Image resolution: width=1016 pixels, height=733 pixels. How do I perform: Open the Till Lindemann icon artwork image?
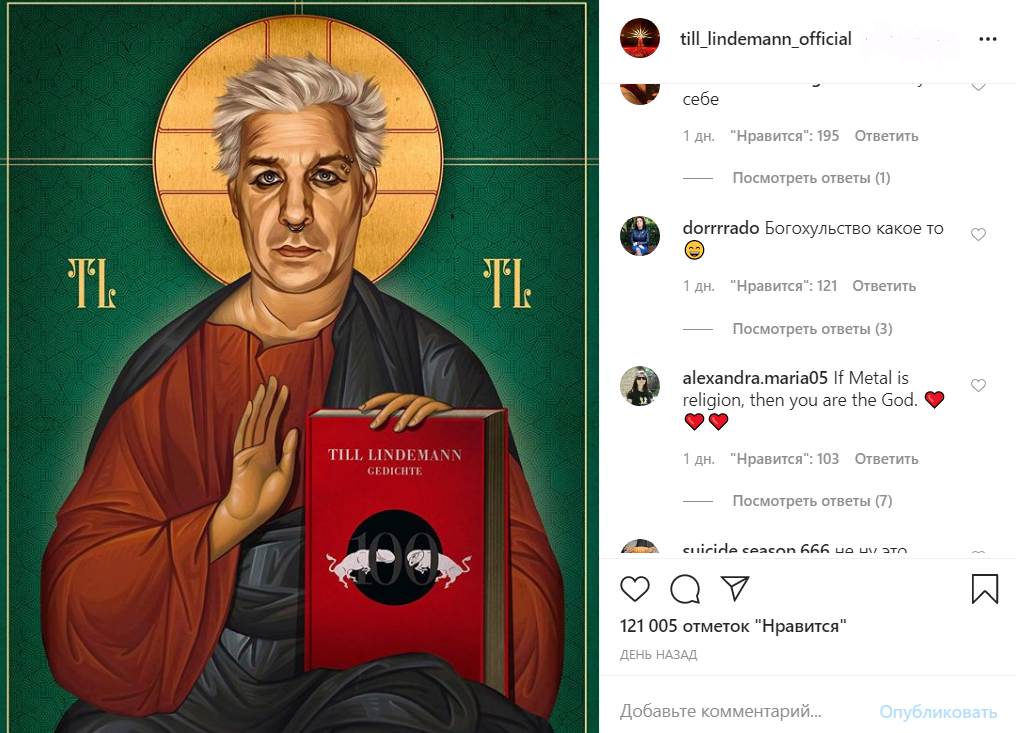299,367
